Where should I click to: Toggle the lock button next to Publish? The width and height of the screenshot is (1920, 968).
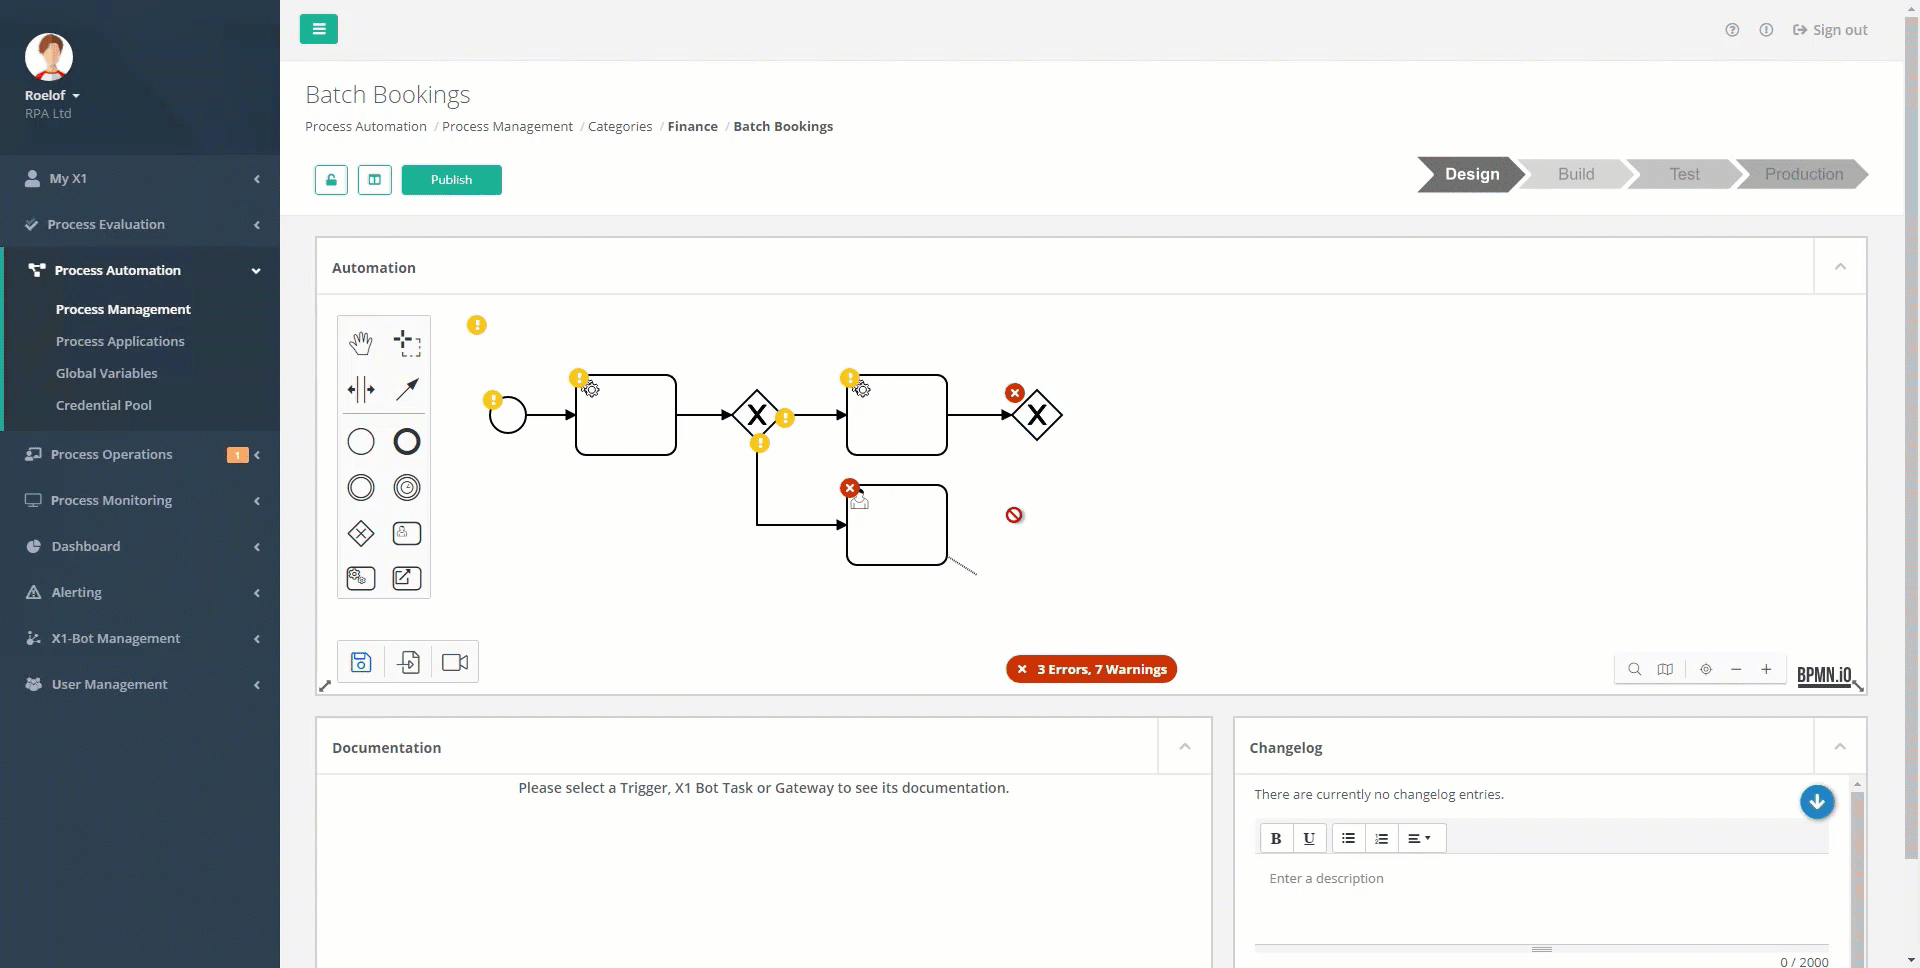pyautogui.click(x=331, y=180)
